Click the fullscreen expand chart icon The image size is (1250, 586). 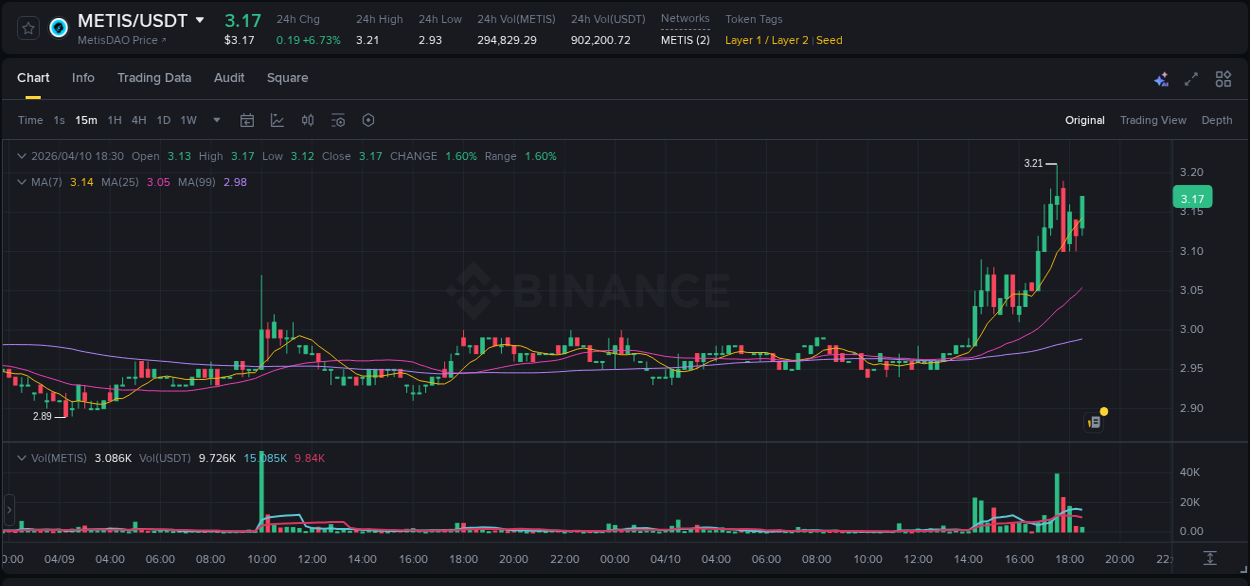pyautogui.click(x=1190, y=78)
